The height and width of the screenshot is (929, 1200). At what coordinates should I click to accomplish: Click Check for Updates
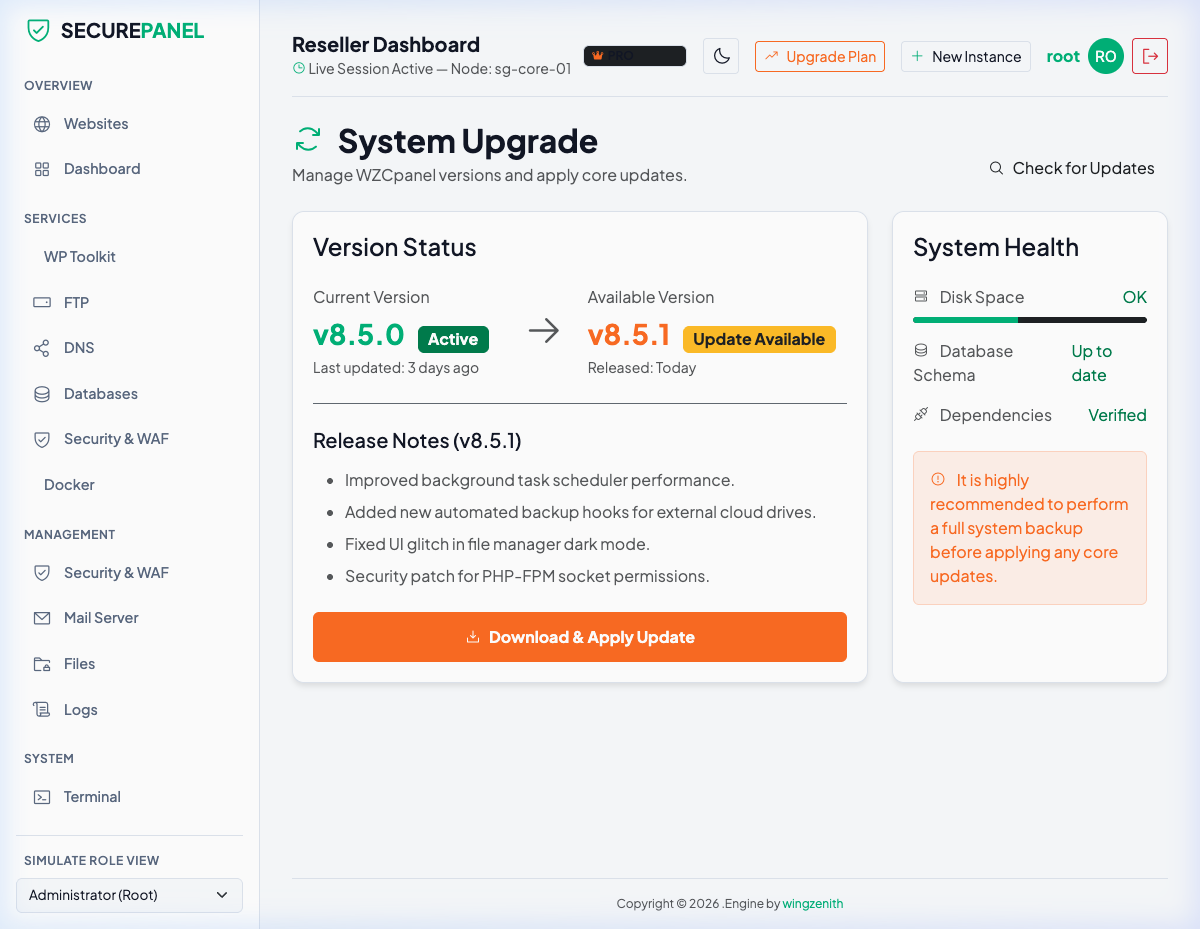click(1071, 168)
